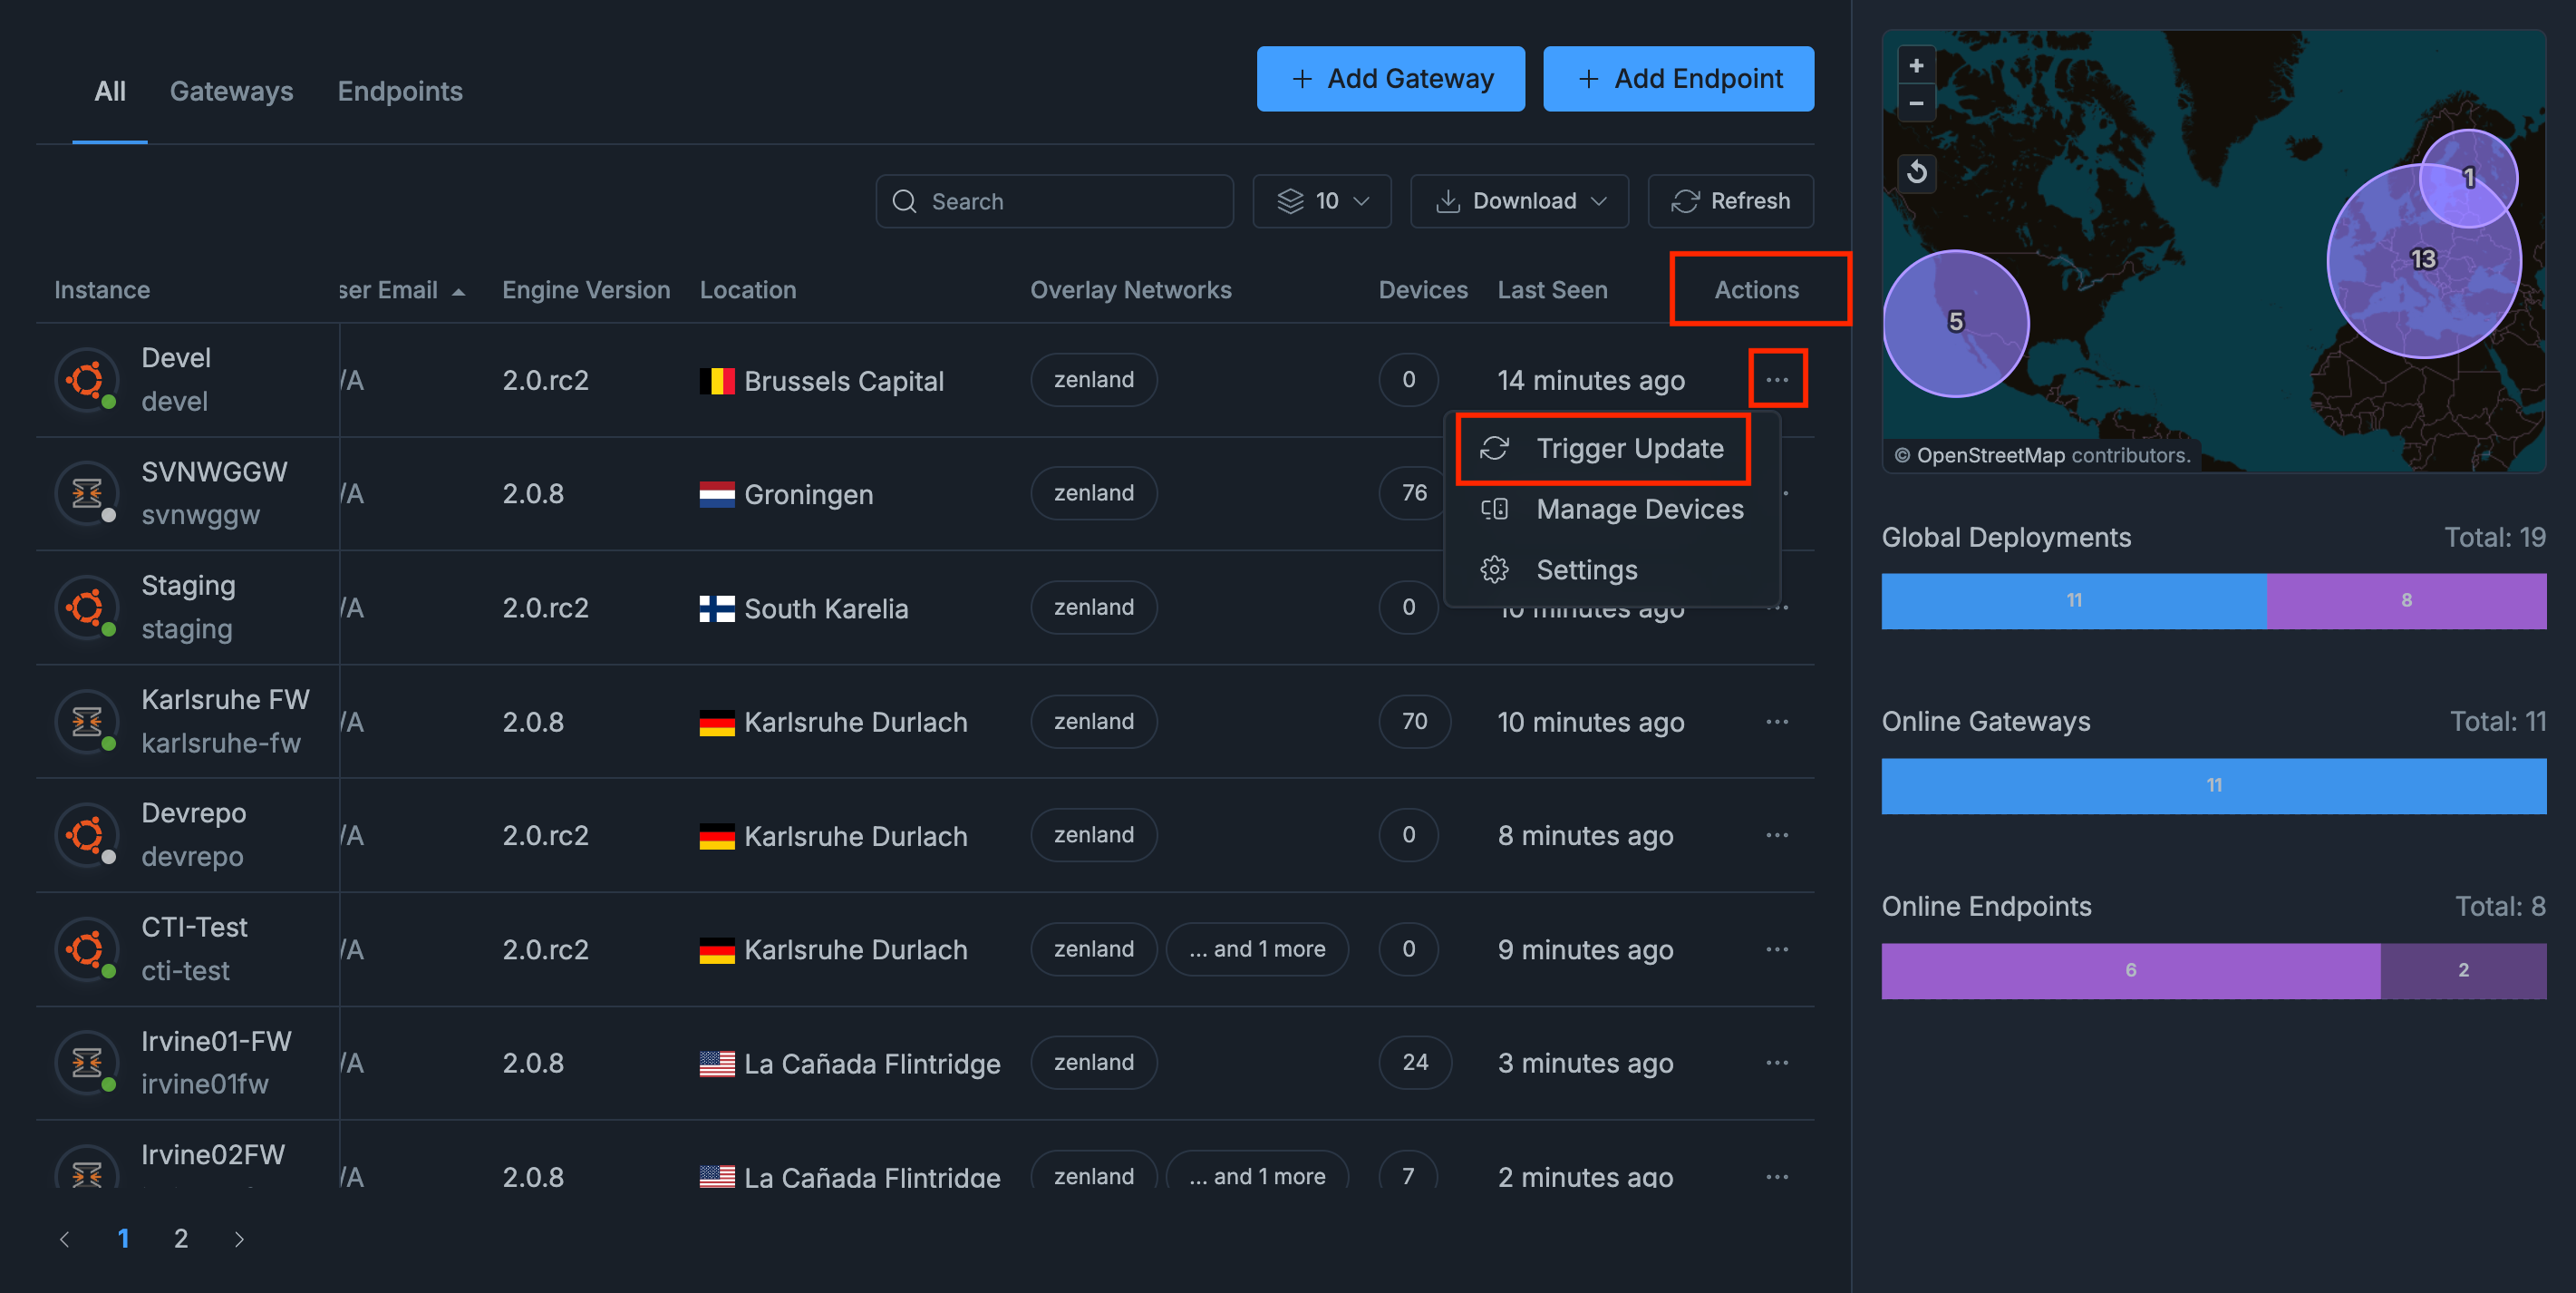This screenshot has height=1293, width=2576.
Task: Switch to the Endpoints tab
Action: tap(399, 91)
